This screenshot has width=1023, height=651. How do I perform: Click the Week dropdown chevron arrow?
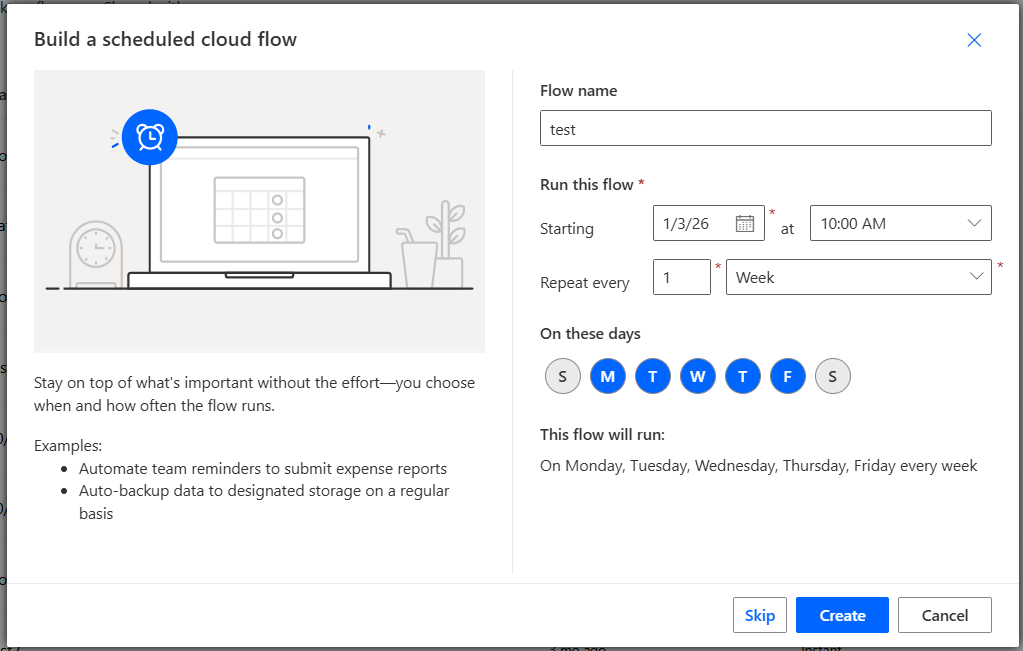click(976, 277)
